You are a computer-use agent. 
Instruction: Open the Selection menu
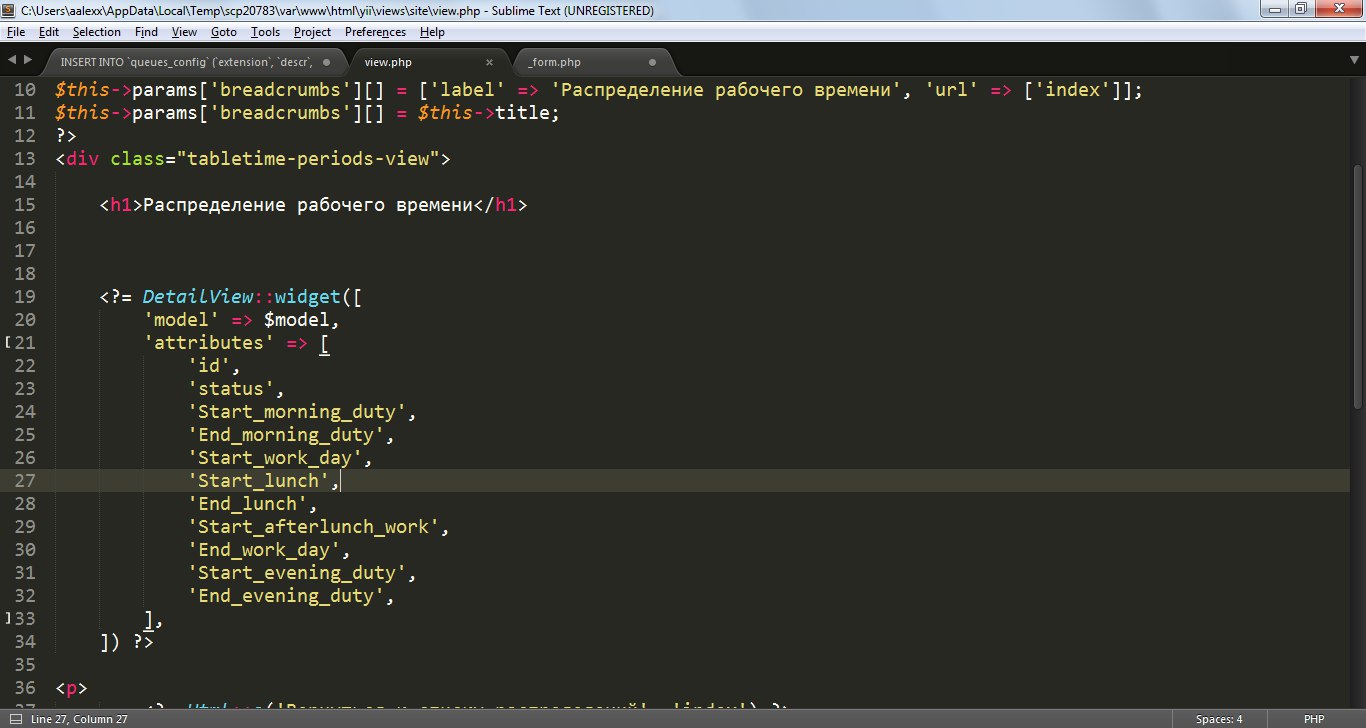97,32
